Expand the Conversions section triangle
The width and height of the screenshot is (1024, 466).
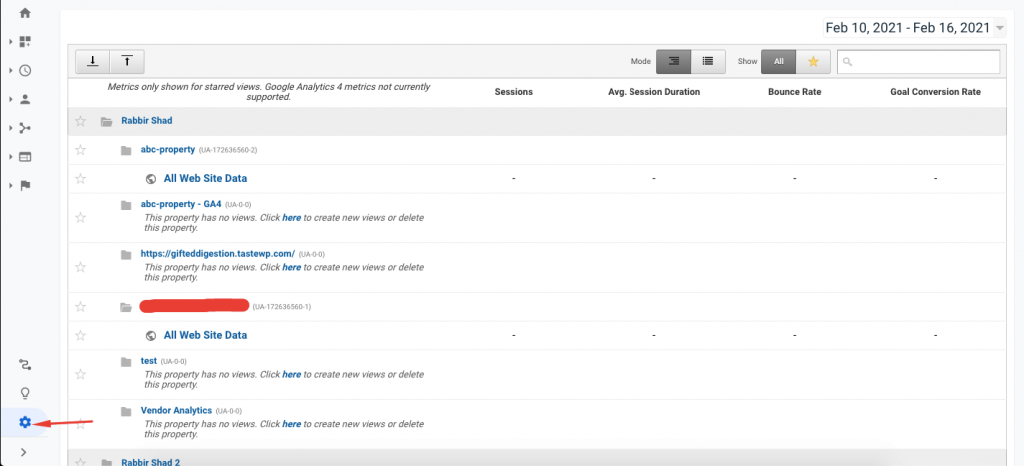11,185
